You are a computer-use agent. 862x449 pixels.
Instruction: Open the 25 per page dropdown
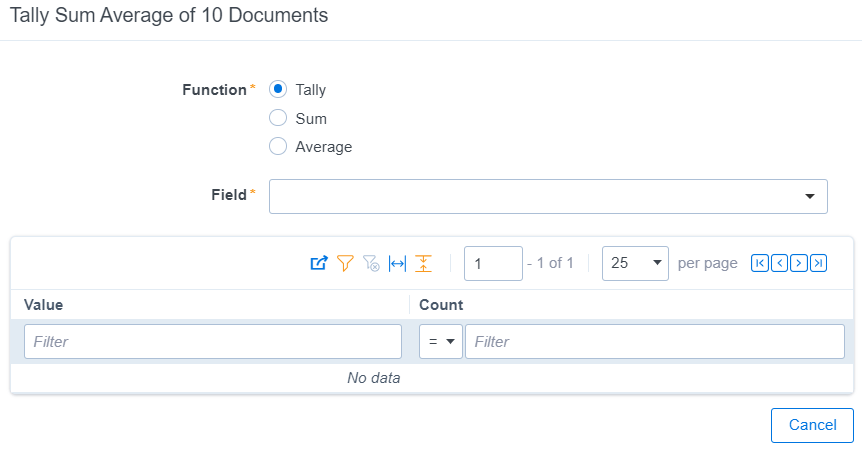635,263
